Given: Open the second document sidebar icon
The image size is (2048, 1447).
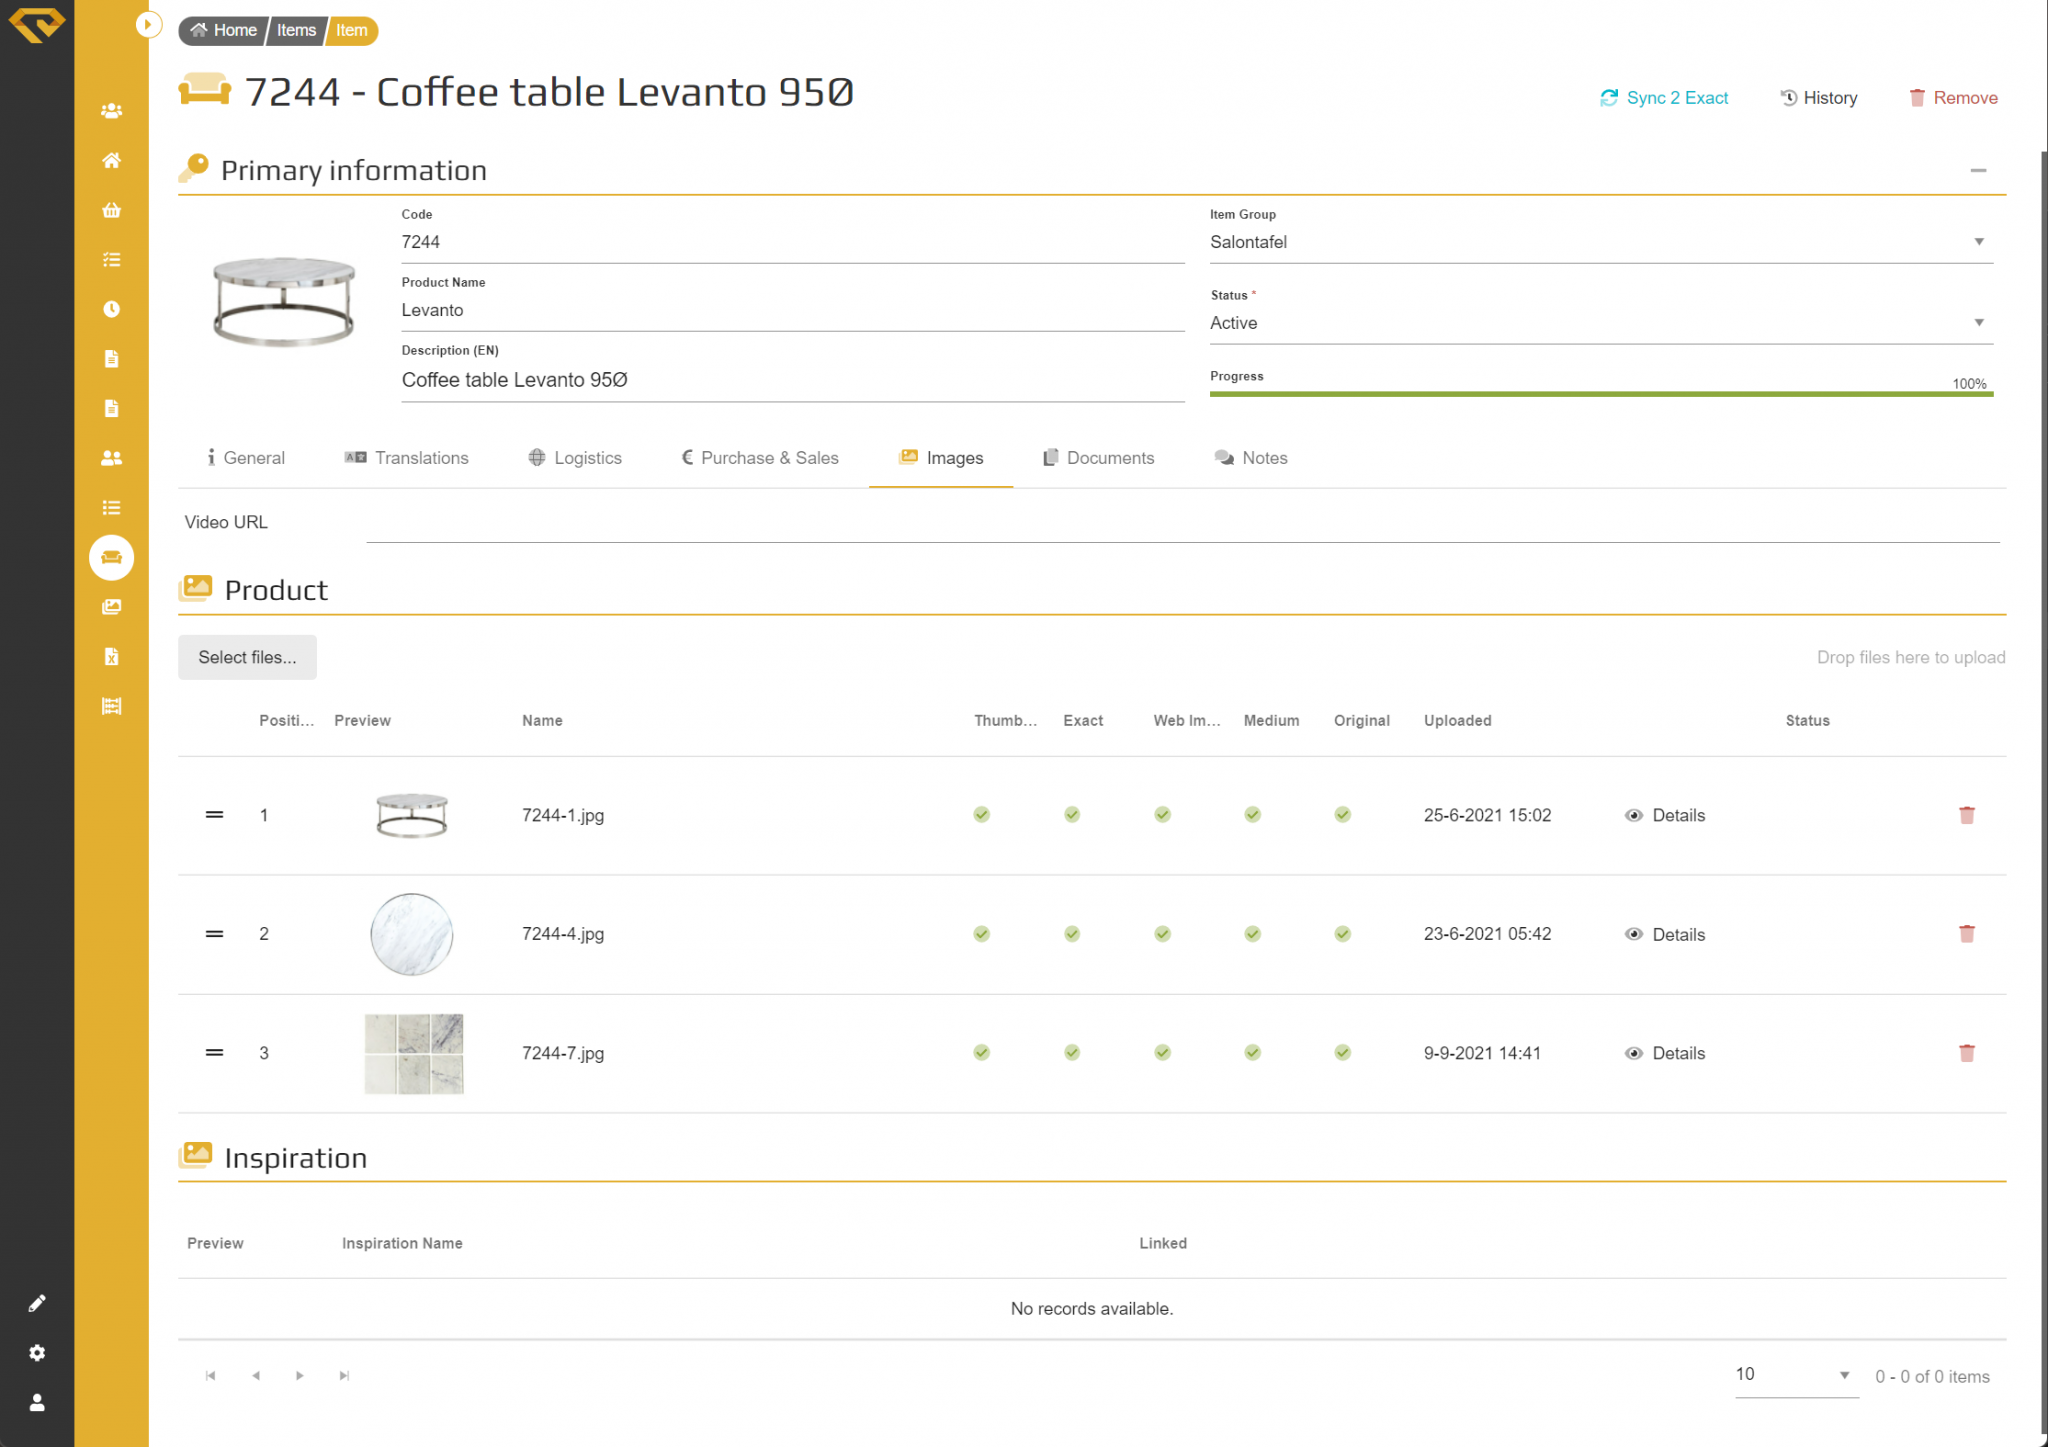Looking at the screenshot, I should click(111, 408).
